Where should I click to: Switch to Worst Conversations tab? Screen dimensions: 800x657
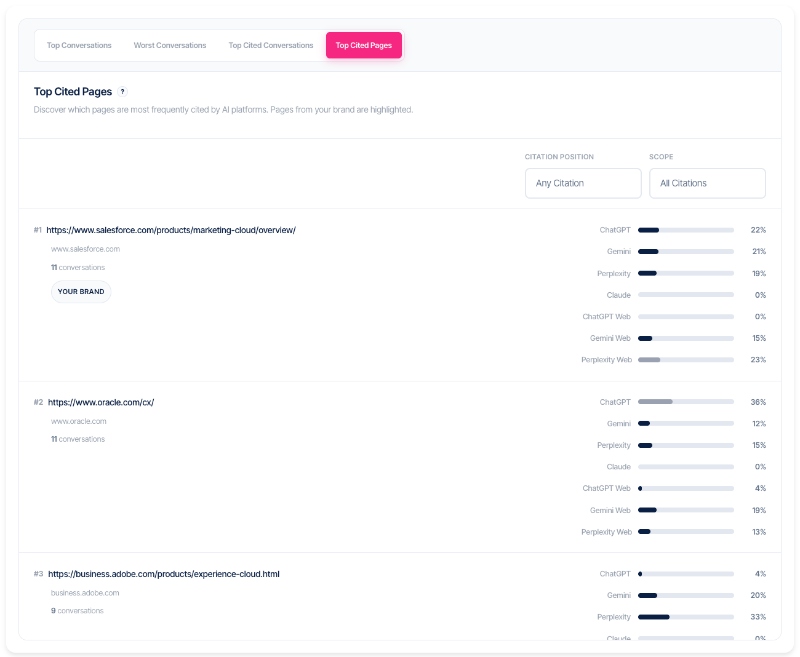click(x=170, y=45)
